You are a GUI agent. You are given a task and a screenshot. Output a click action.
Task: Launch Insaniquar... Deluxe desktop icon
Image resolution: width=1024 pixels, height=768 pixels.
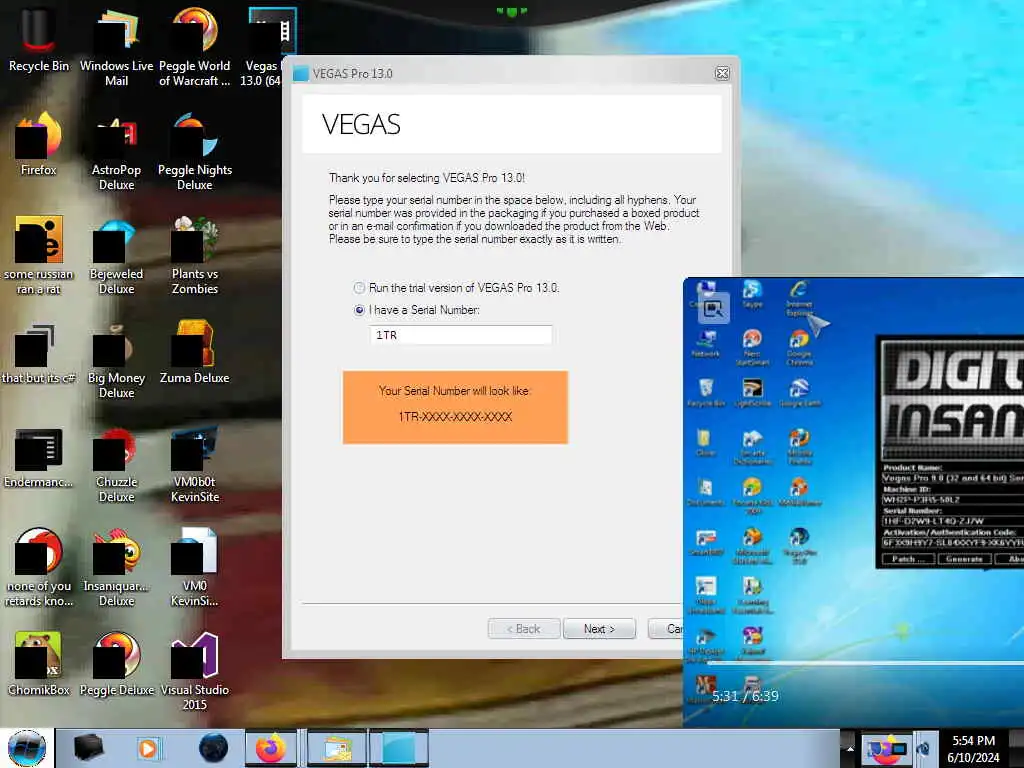116,567
